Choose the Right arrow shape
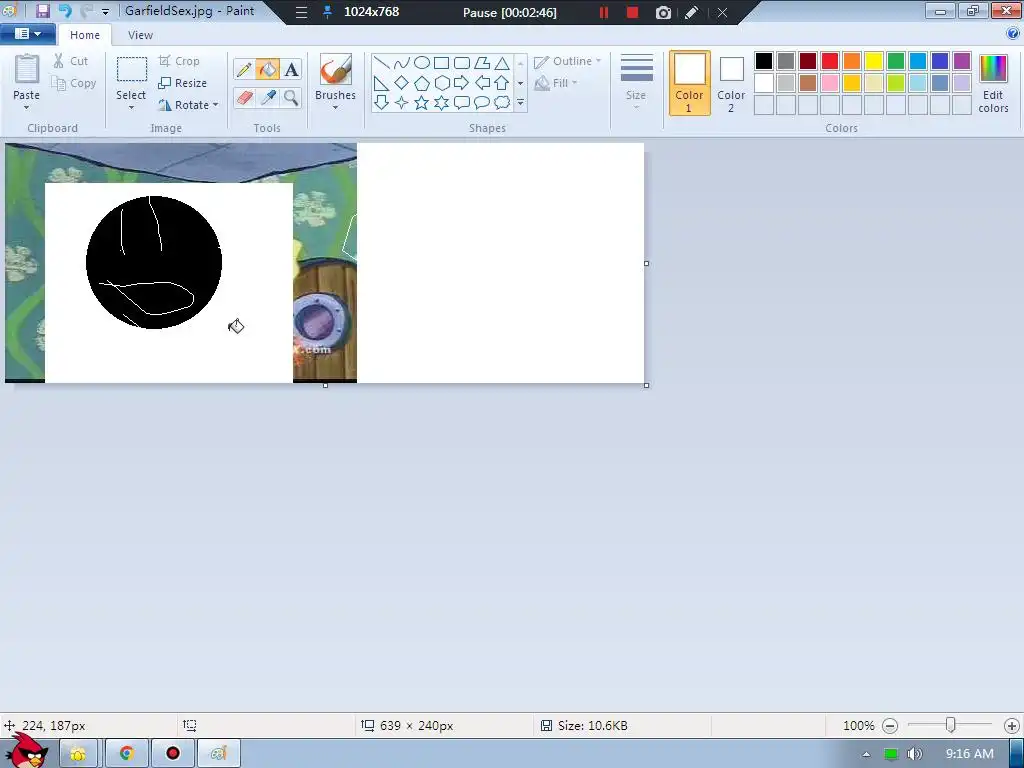This screenshot has width=1024, height=768. coord(462,83)
